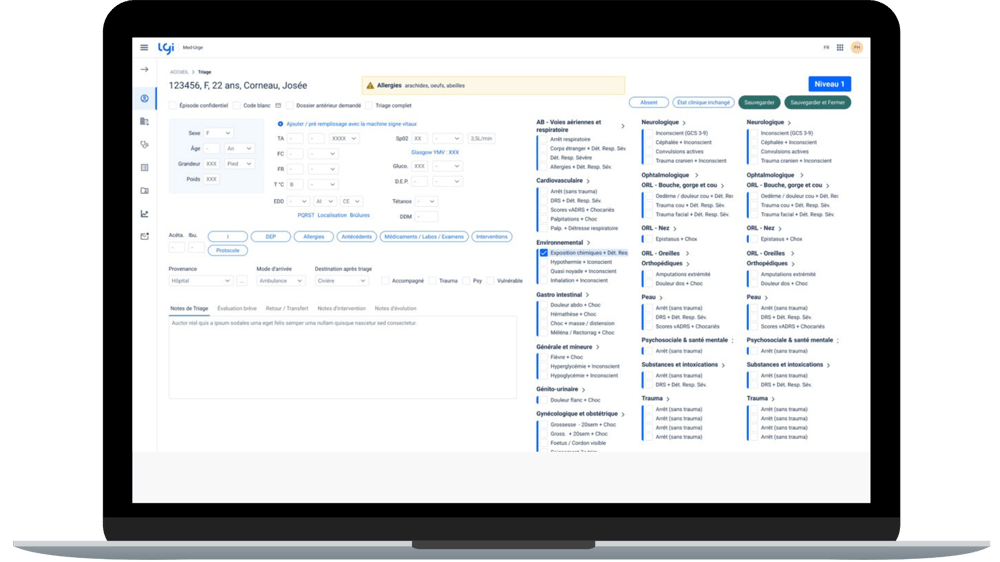Viewport: 1000px width, 562px height.
Task: Open the Mode d'arrivée Ambulance dropdown
Action: pos(280,281)
